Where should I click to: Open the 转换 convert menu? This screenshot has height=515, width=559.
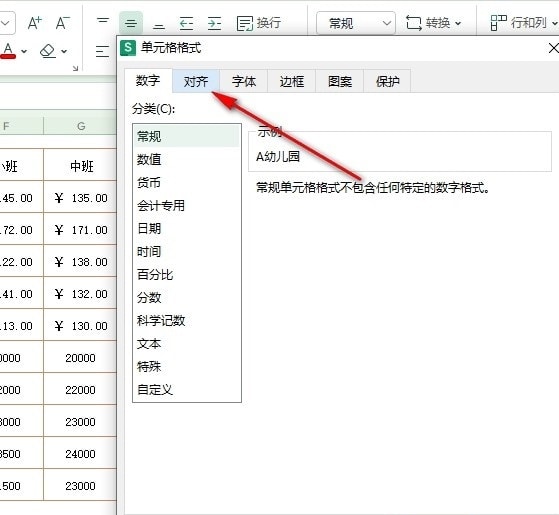point(433,23)
